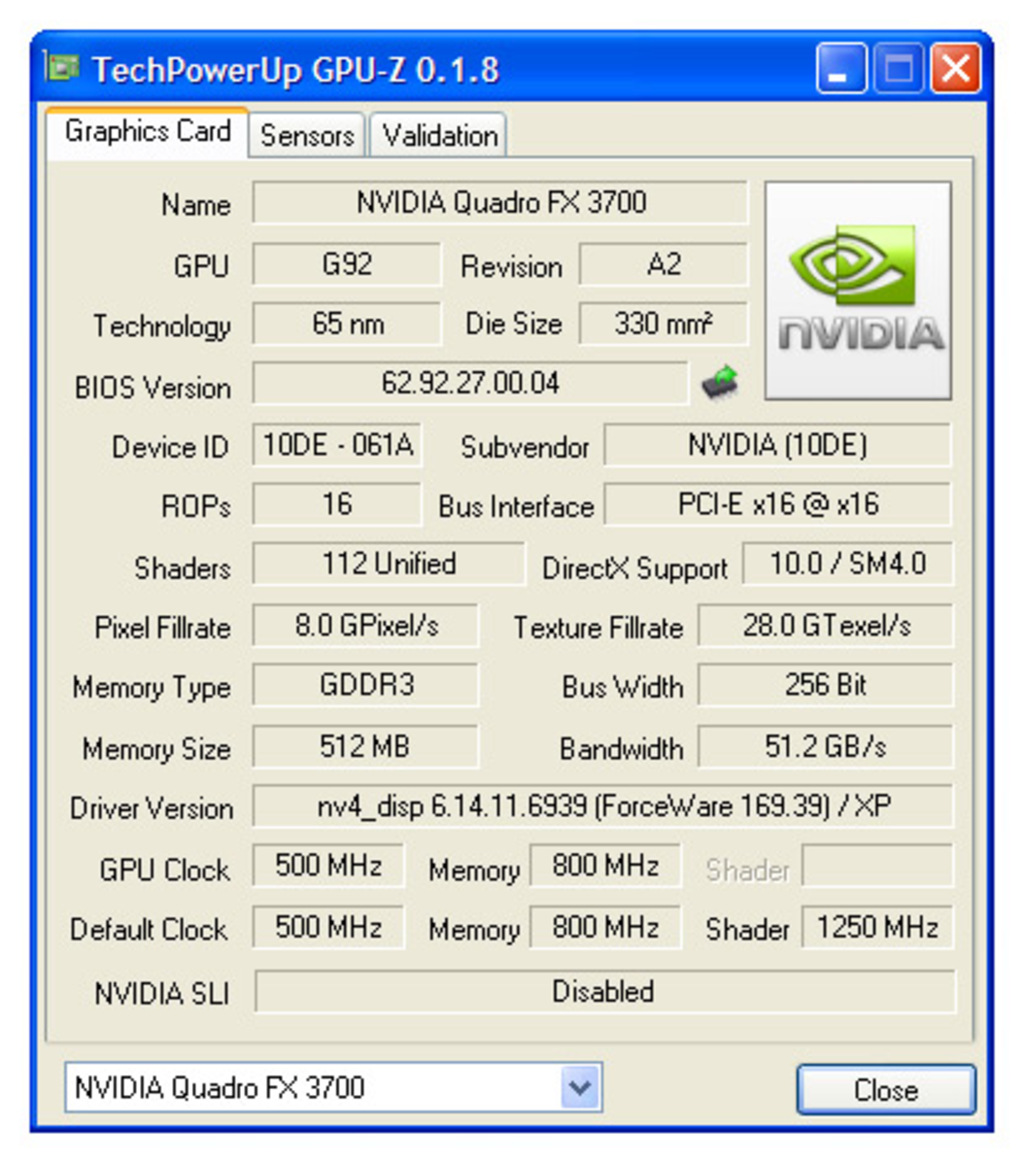Image resolution: width=1024 pixels, height=1170 pixels.
Task: Switch to the Sensors tab
Action: 307,135
